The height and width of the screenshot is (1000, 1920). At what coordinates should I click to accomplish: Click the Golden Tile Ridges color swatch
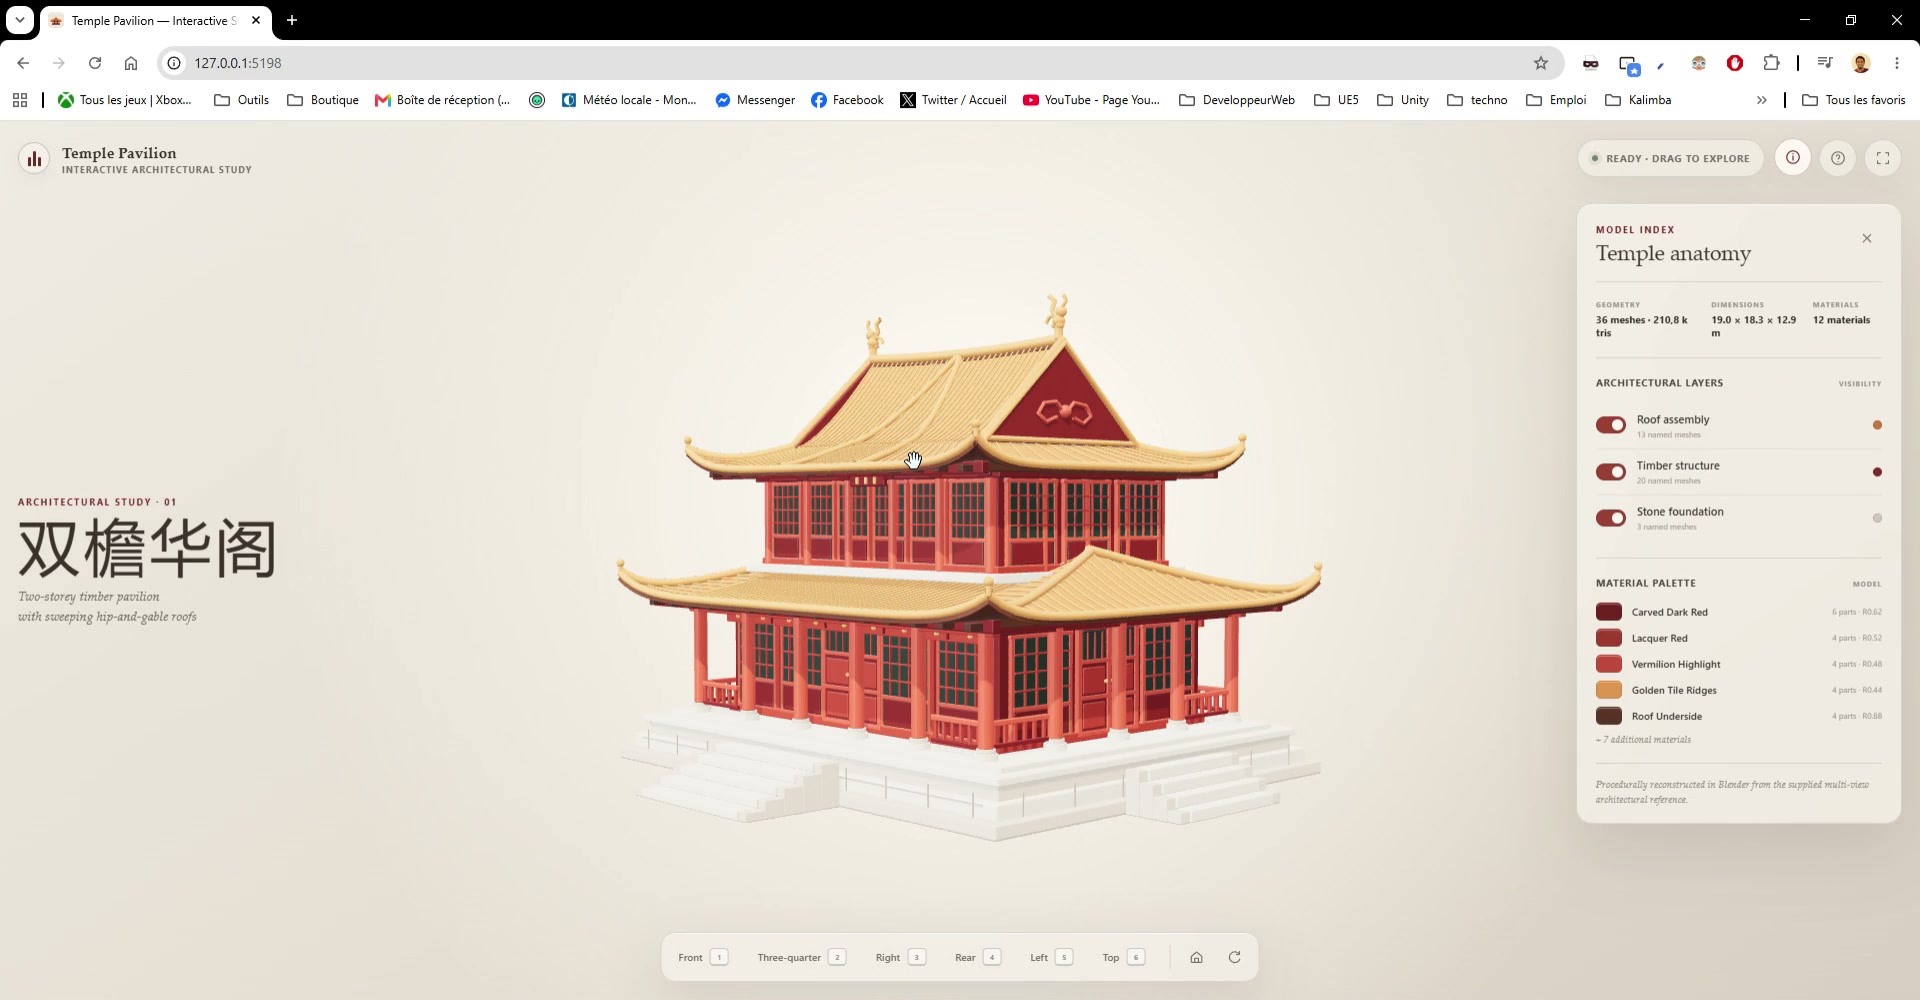pyautogui.click(x=1609, y=690)
